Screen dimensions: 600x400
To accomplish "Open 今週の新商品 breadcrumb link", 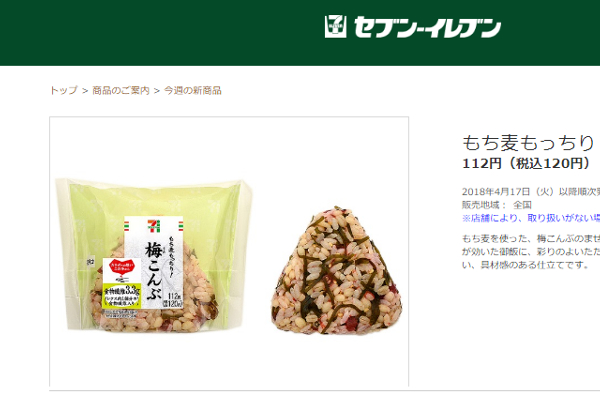I will pos(192,90).
